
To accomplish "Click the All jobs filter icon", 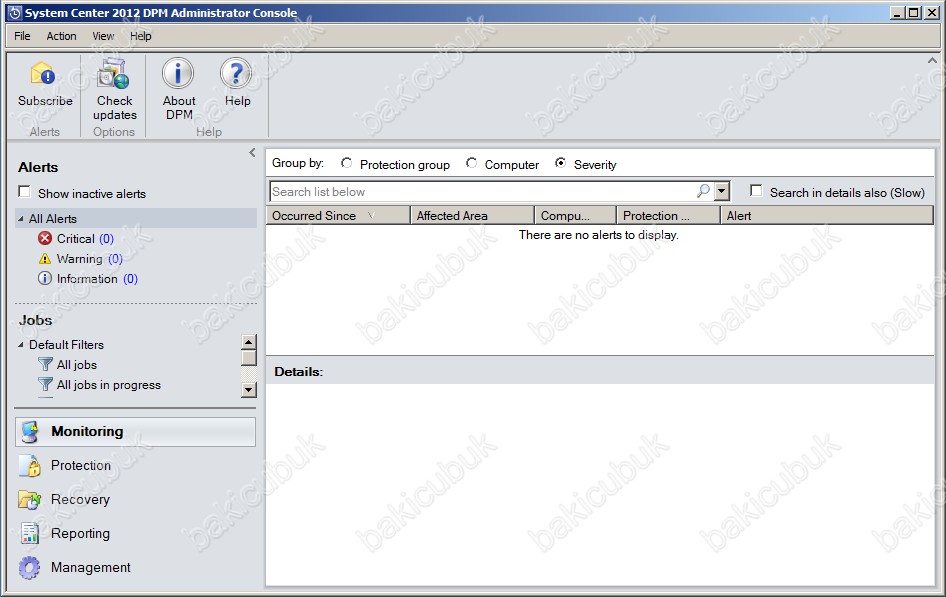I will tap(45, 364).
